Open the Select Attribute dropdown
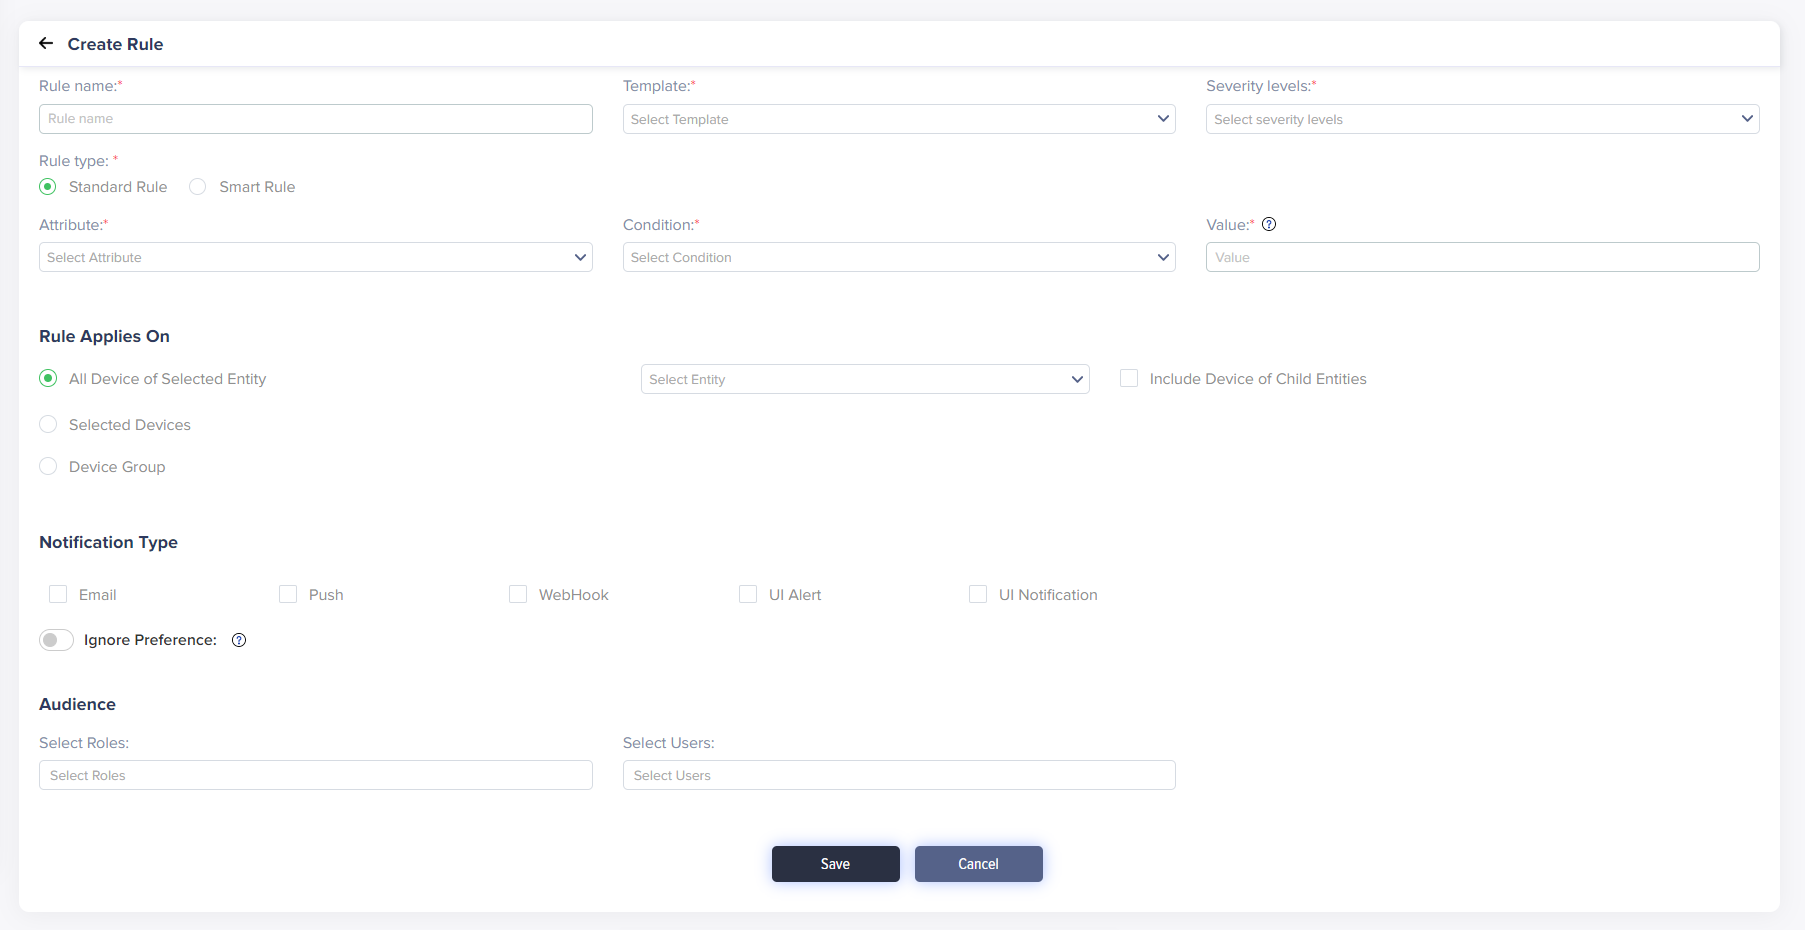This screenshot has width=1805, height=930. (316, 257)
